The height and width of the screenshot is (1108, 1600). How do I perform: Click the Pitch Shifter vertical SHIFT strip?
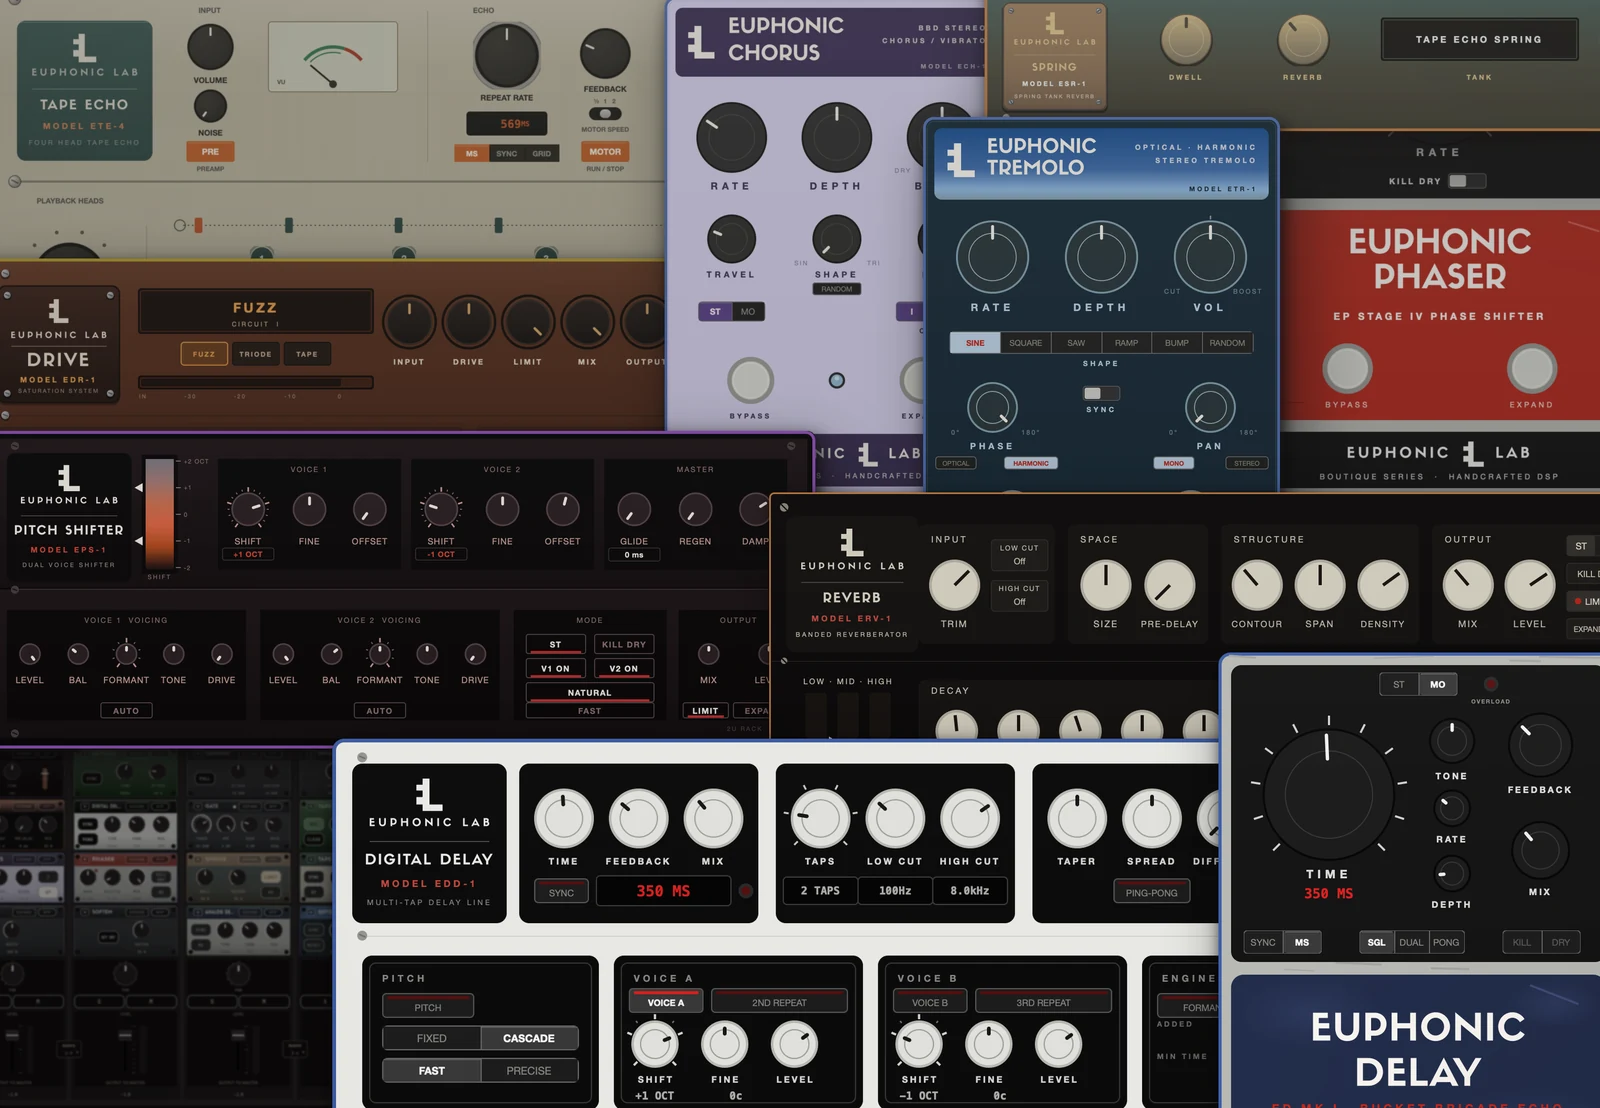(160, 514)
